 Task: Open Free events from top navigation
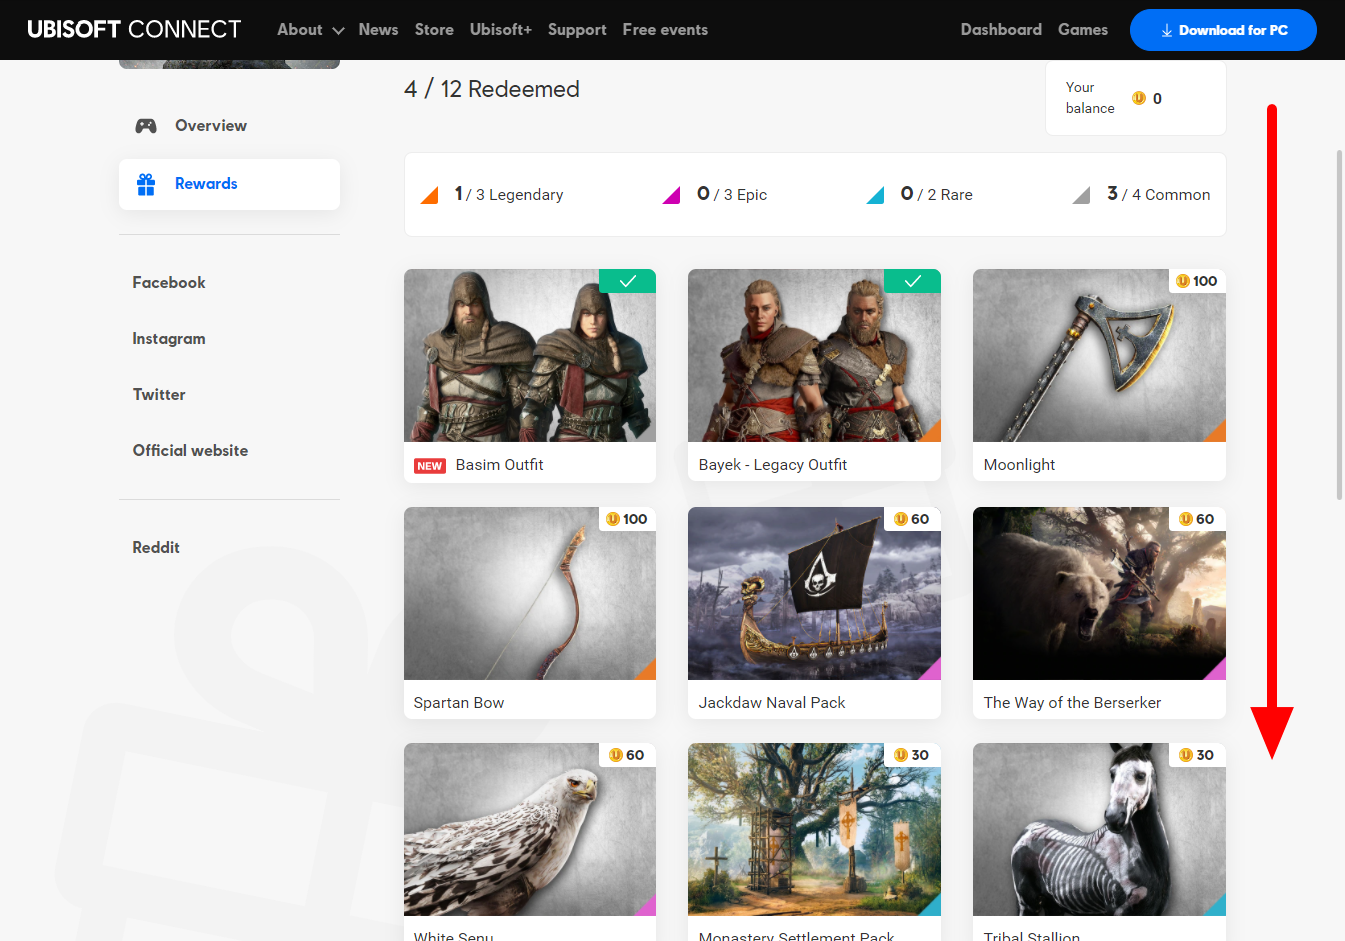(665, 30)
